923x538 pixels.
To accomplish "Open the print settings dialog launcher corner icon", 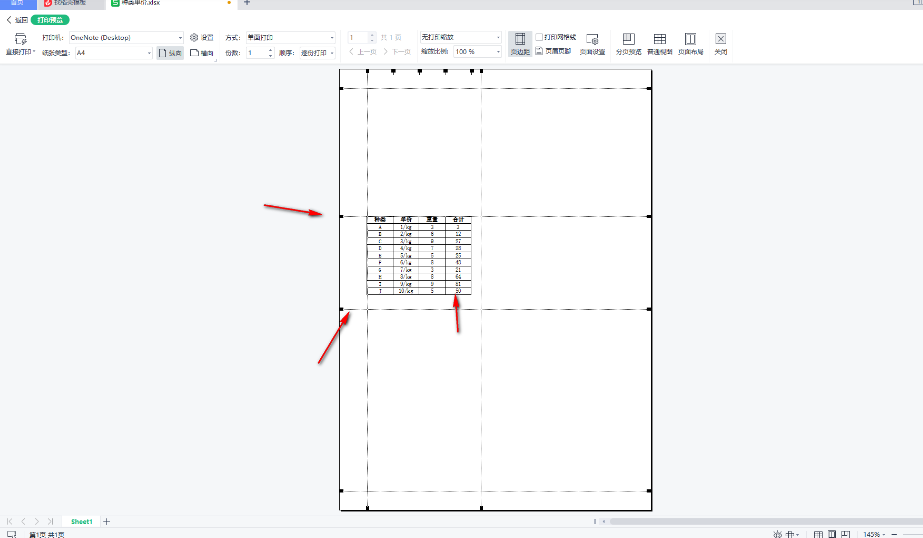I will point(216,59).
